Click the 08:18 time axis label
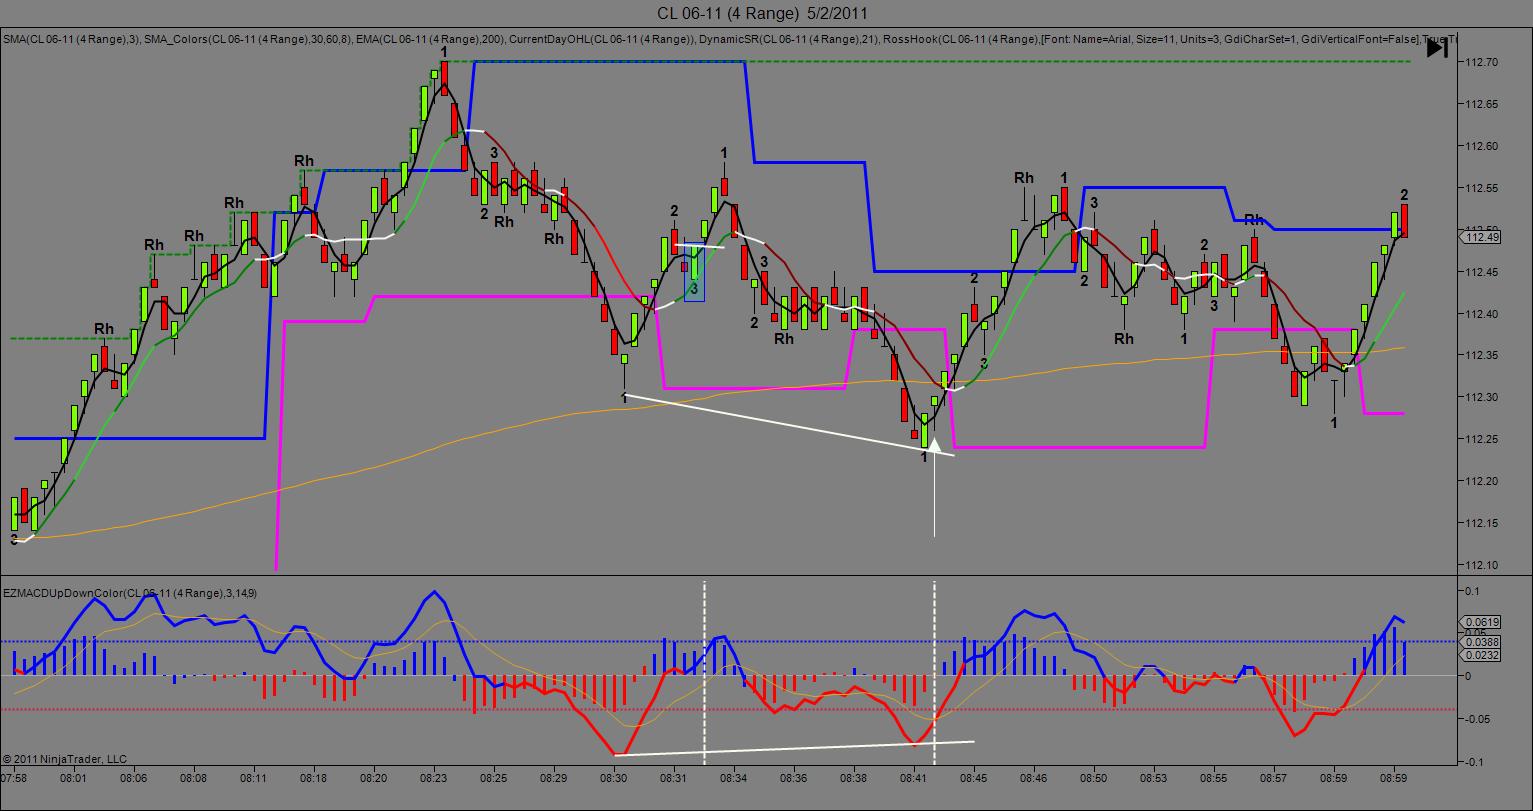1533x811 pixels. click(x=314, y=777)
